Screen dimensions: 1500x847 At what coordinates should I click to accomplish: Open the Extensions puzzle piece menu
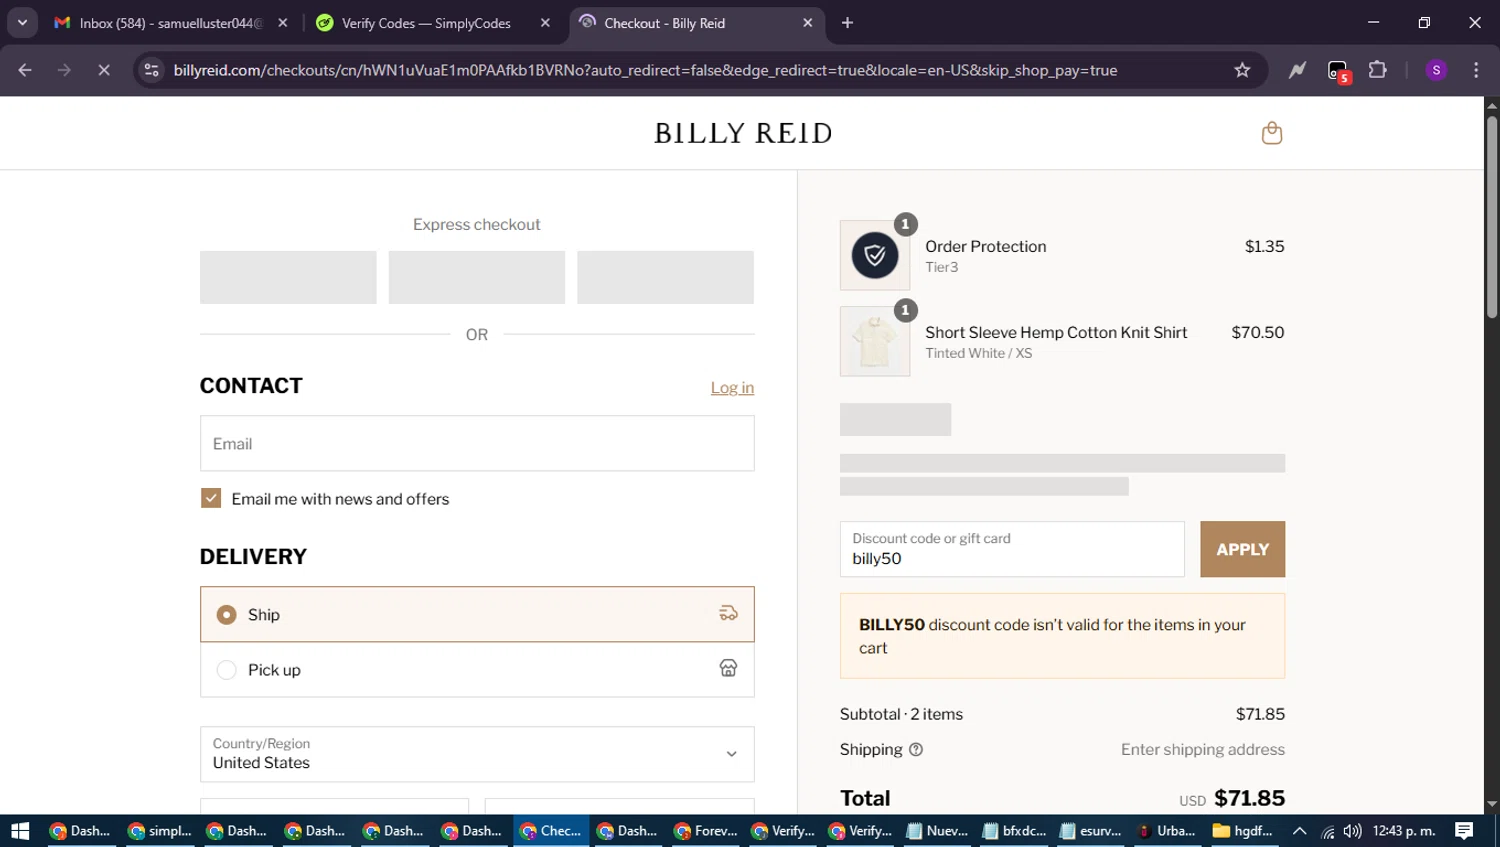(1378, 70)
